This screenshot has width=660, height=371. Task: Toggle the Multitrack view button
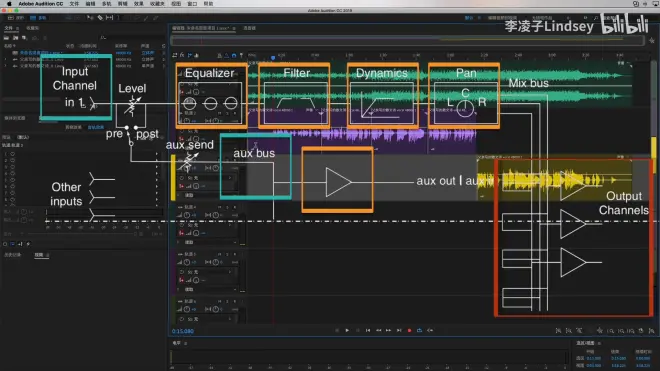point(38,18)
